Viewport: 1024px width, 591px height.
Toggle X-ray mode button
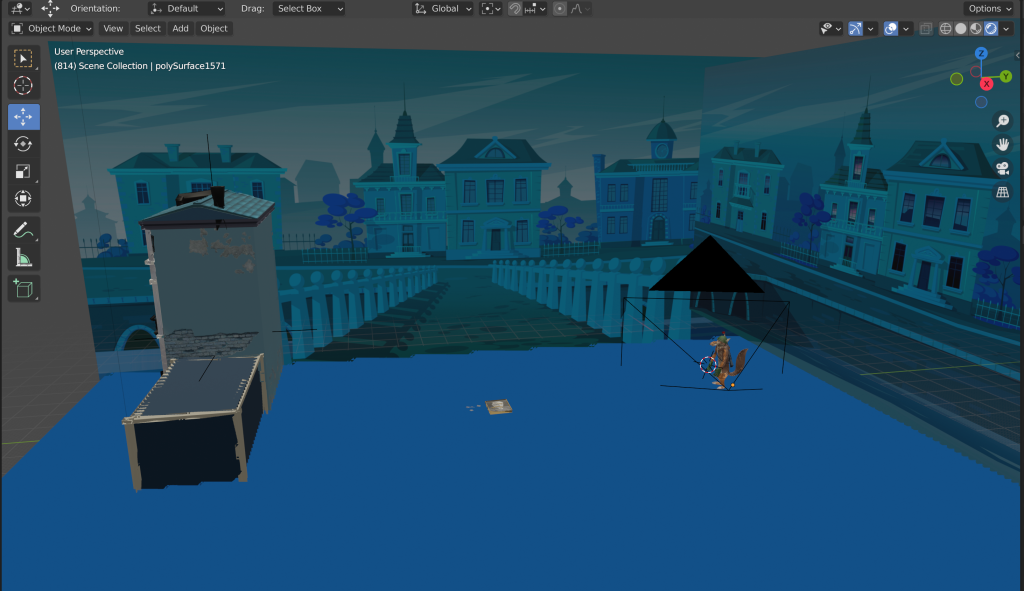[925, 29]
